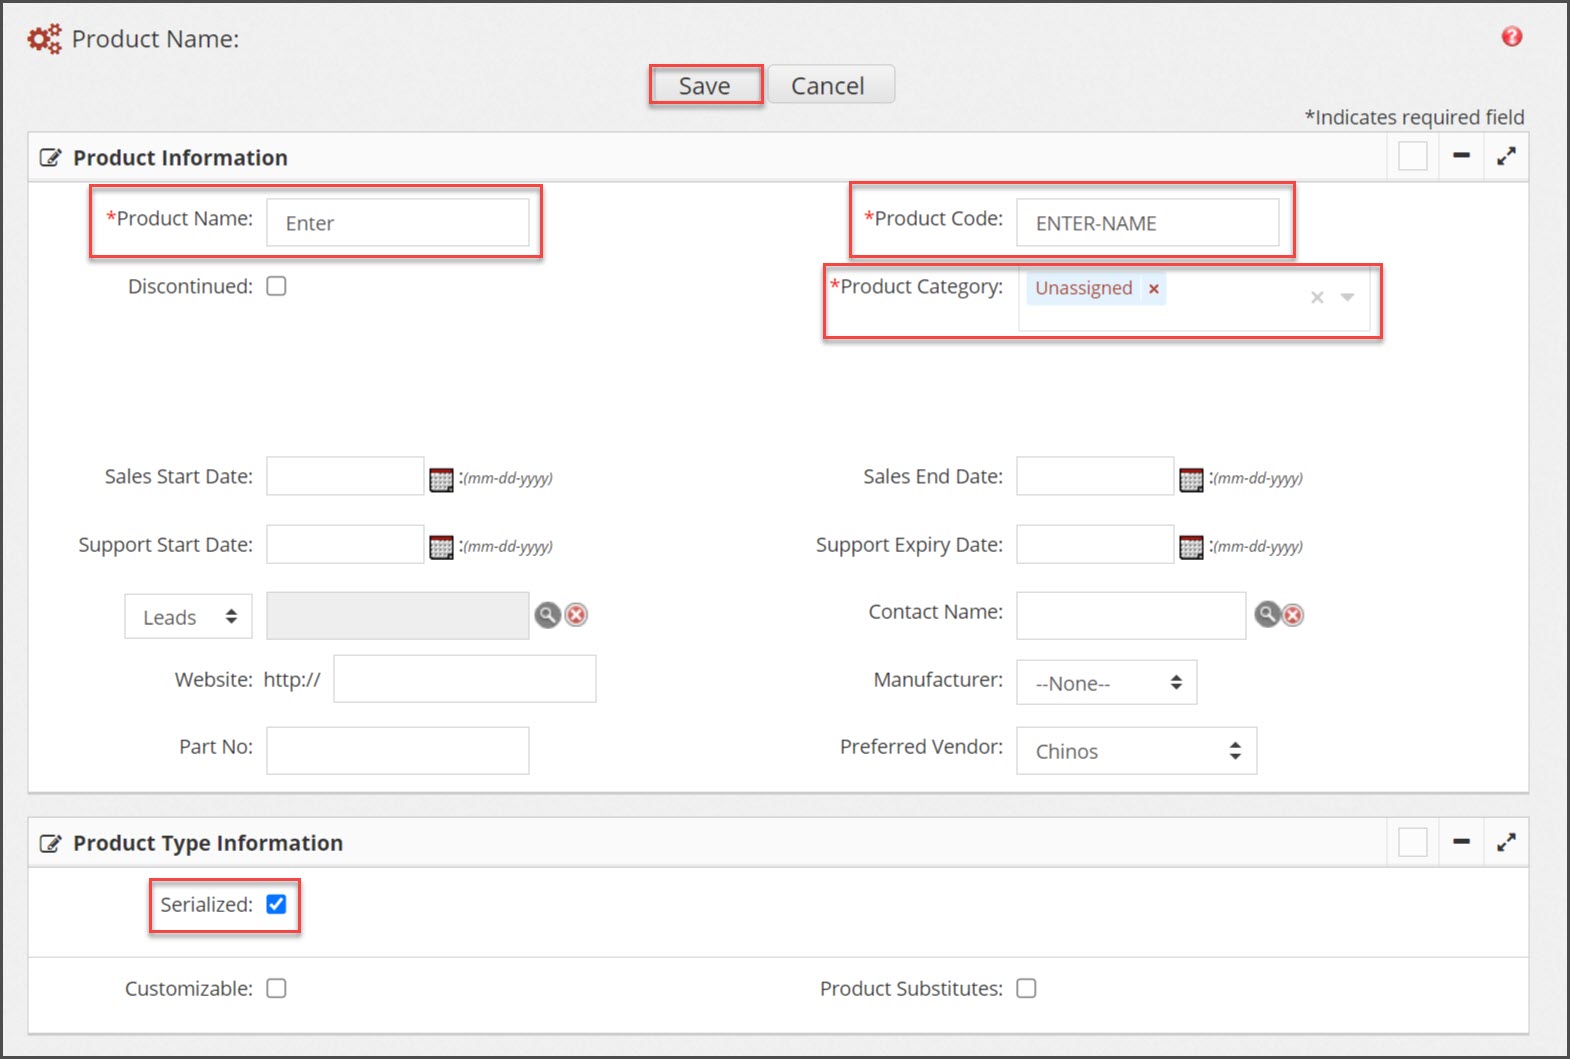Screen dimensions: 1570x1059
Task: Click into the Product Name input field
Action: pos(397,222)
